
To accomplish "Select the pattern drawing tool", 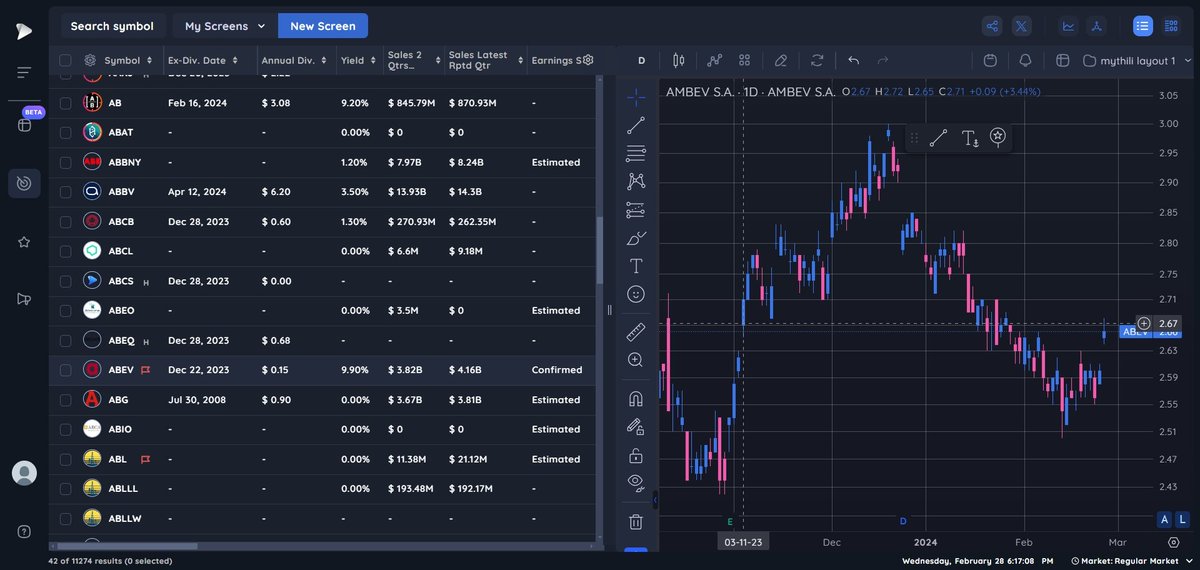I will click(636, 182).
